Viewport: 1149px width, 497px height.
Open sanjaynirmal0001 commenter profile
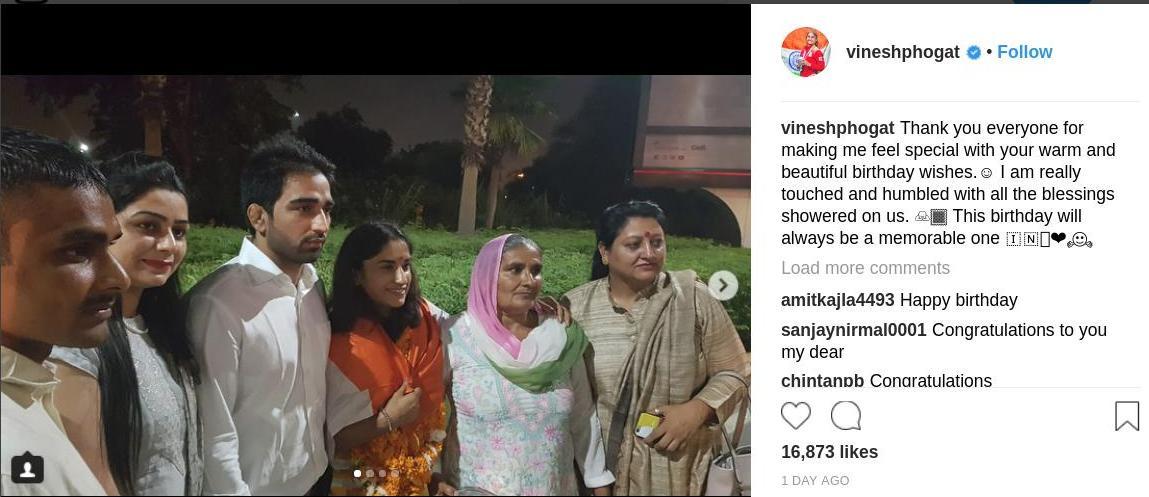854,331
